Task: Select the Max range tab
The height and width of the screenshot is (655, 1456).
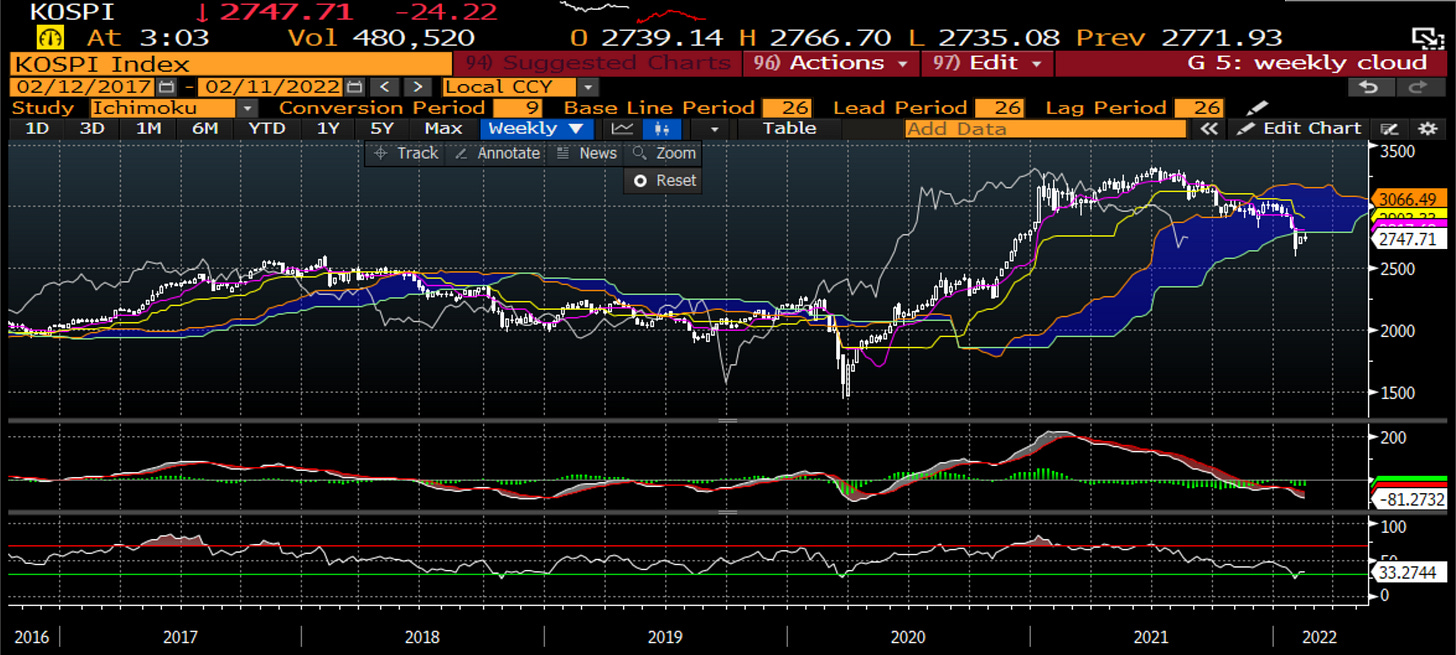Action: click(x=443, y=128)
